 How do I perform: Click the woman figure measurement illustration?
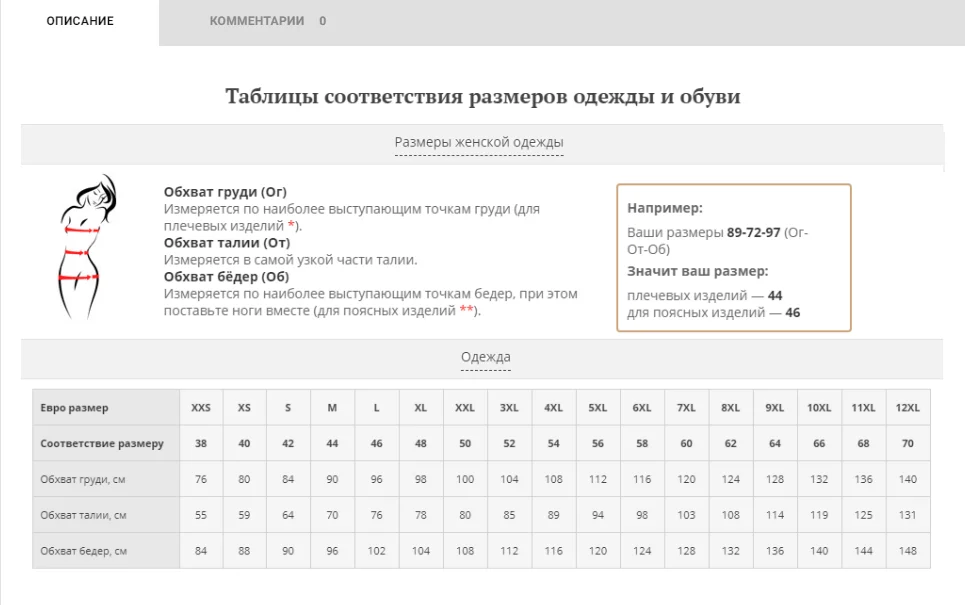[87, 247]
